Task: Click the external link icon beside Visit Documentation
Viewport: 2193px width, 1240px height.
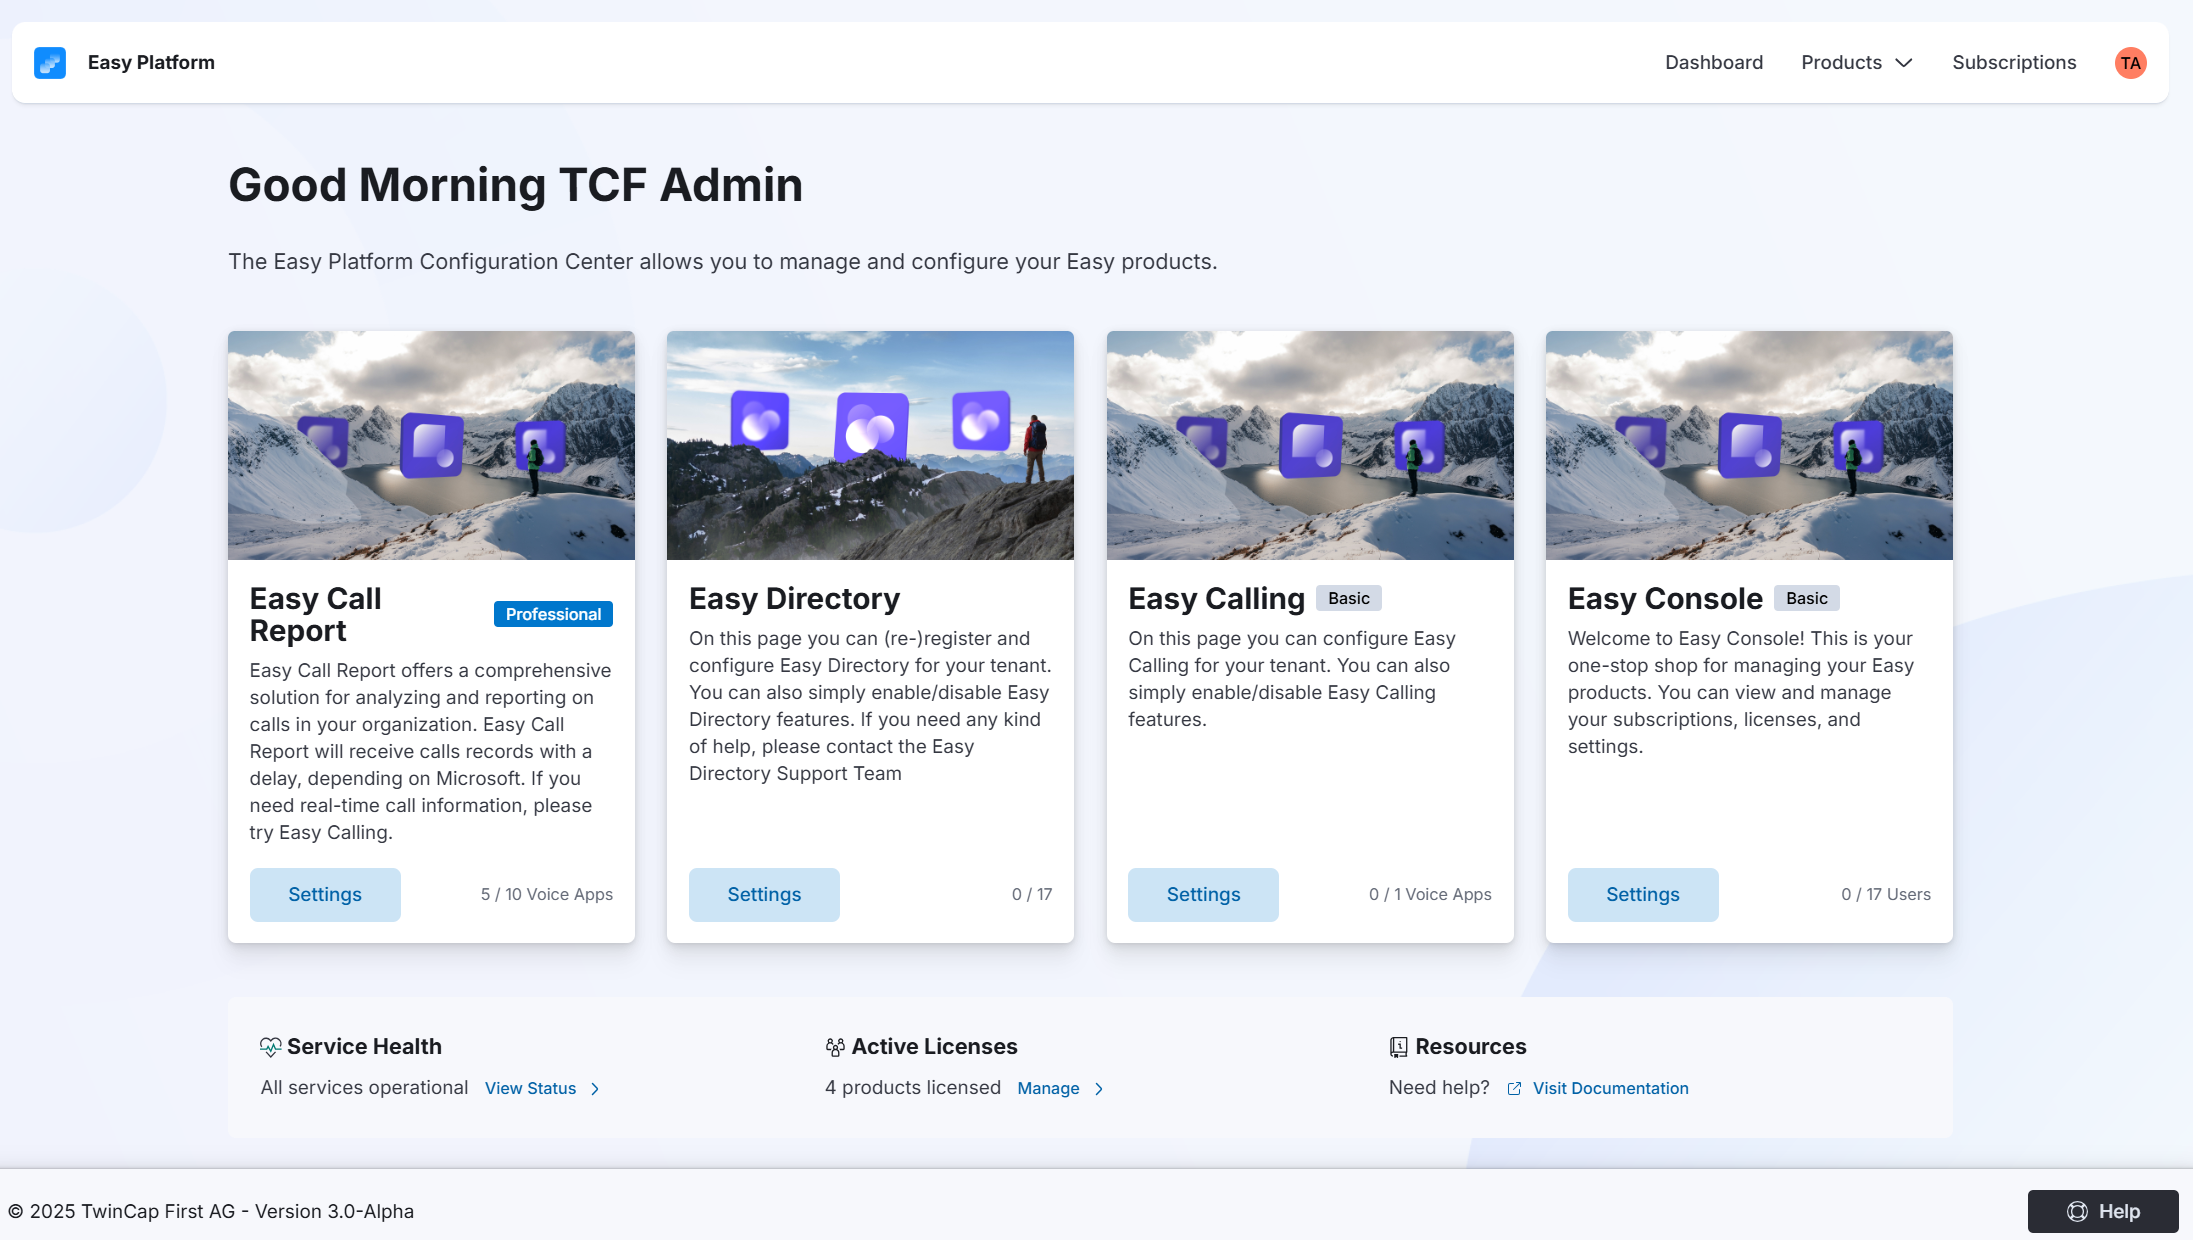Action: click(x=1514, y=1089)
